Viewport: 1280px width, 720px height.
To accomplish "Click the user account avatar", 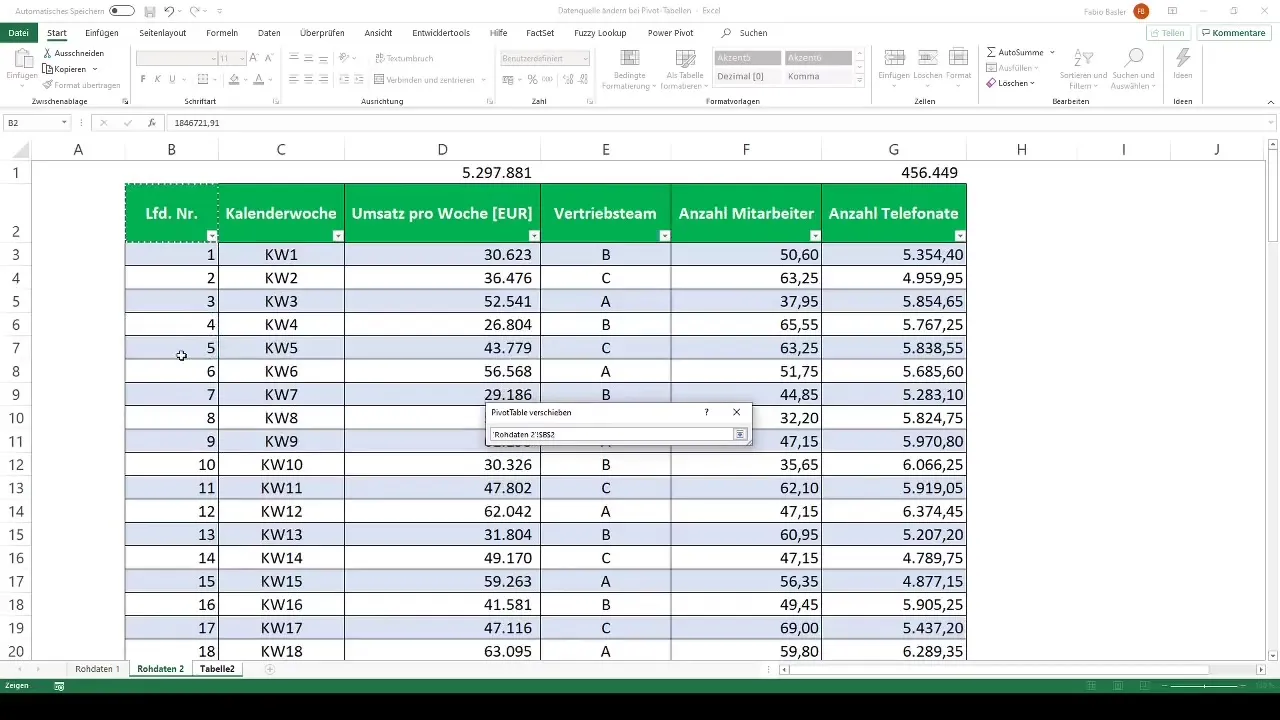I will tap(1141, 11).
